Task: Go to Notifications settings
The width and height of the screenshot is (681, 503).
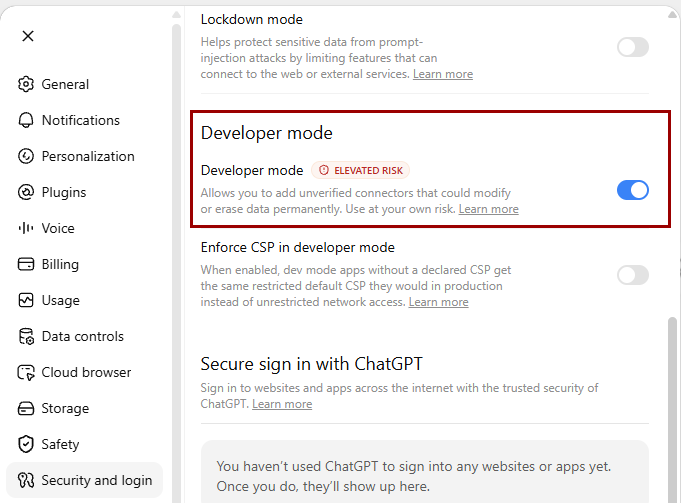Action: [85, 120]
